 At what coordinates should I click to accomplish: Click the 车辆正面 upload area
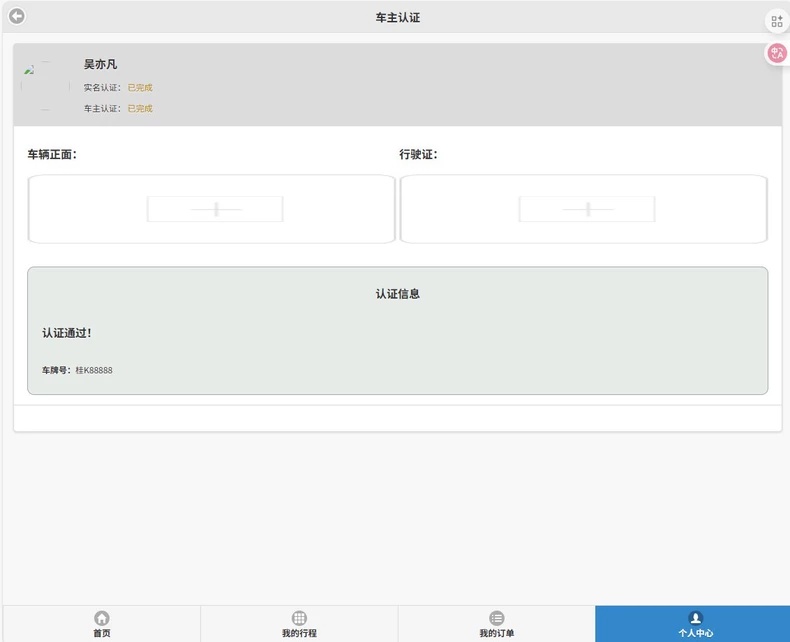(212, 209)
